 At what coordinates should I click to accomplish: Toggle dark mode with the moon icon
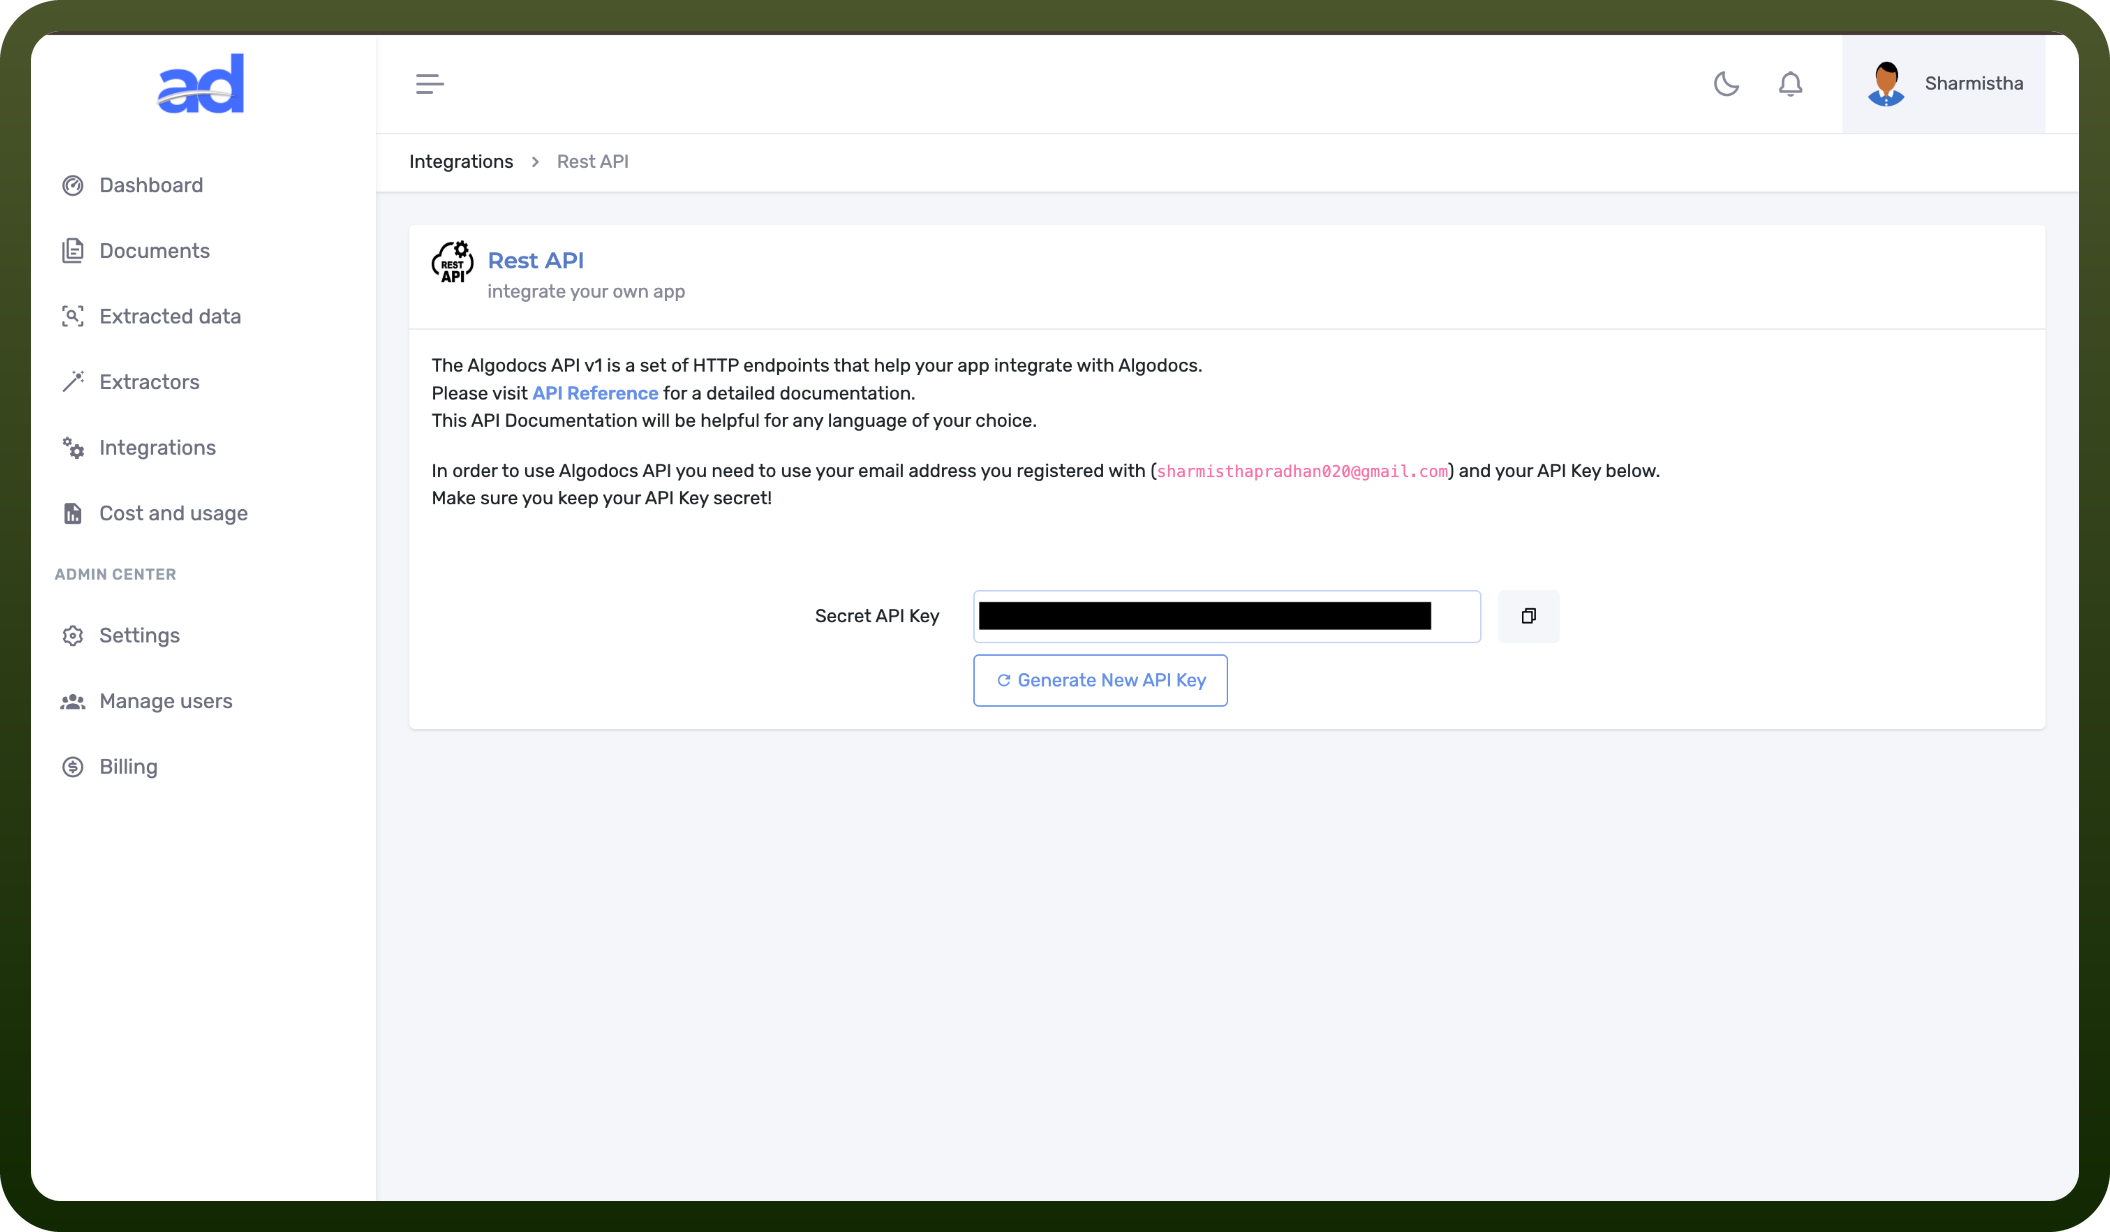1726,84
